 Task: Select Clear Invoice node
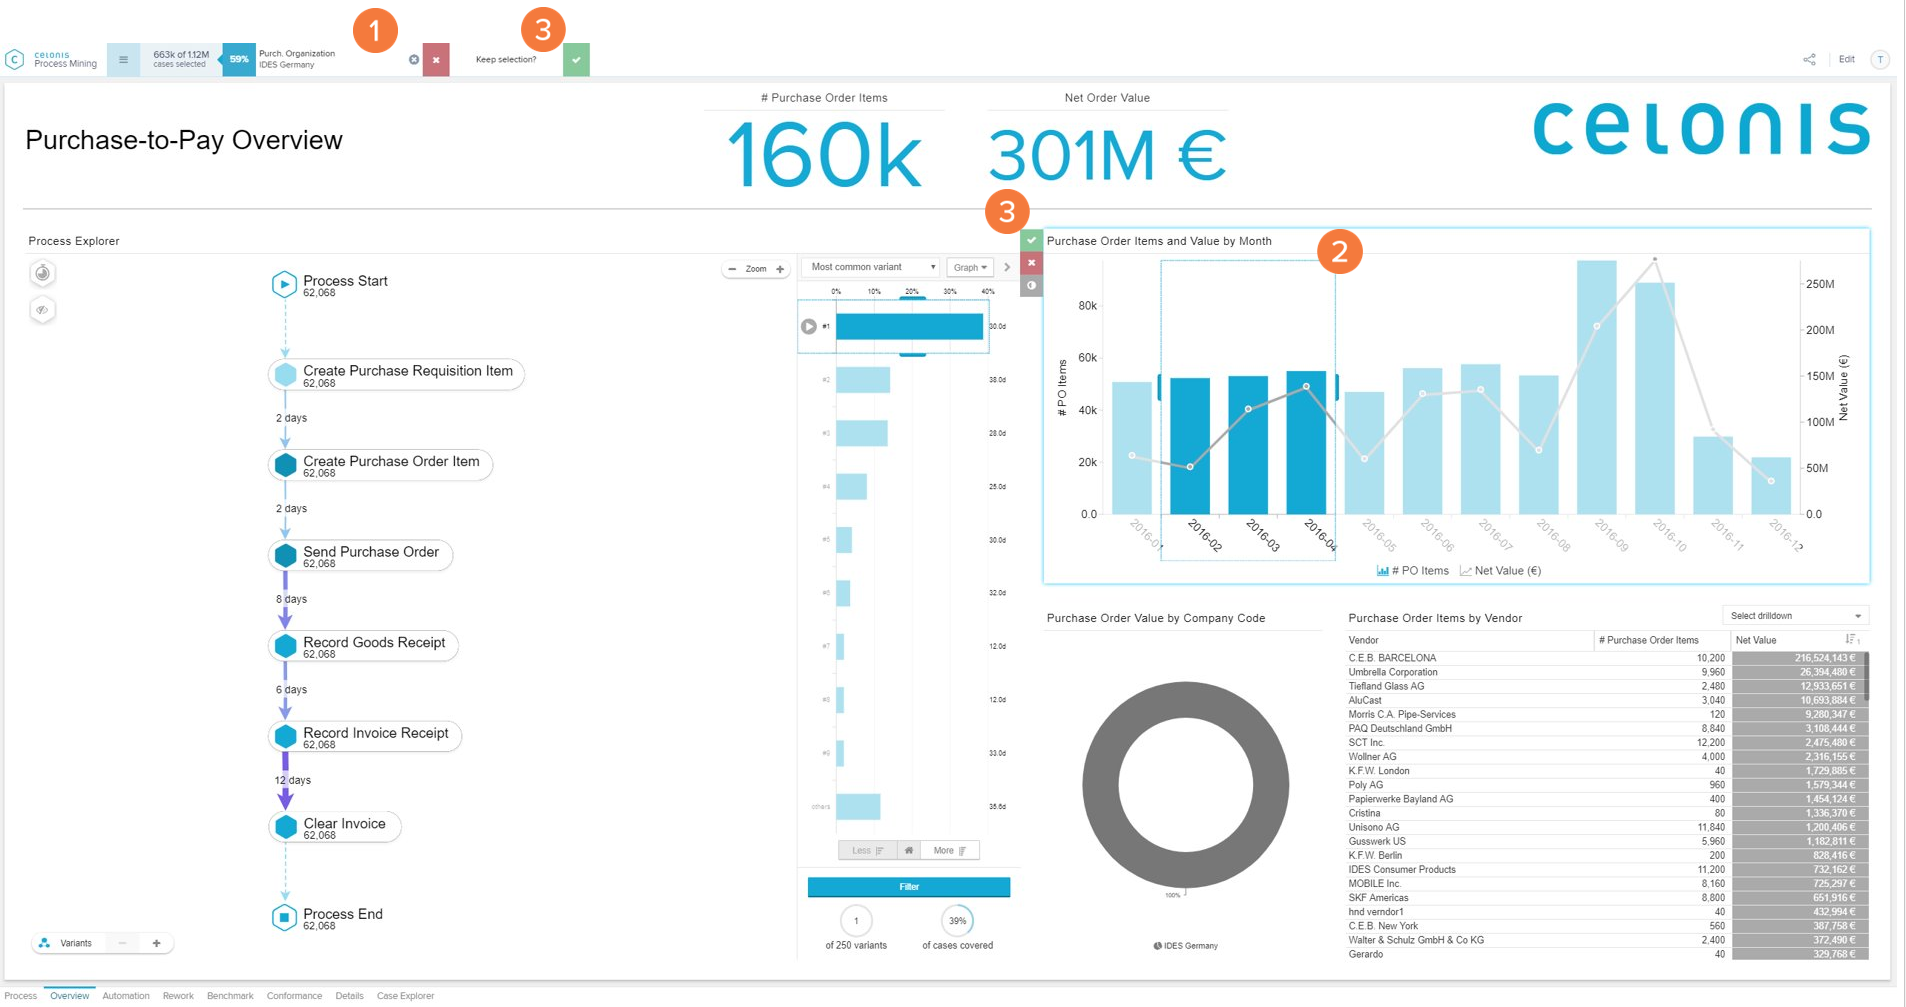tap(334, 827)
